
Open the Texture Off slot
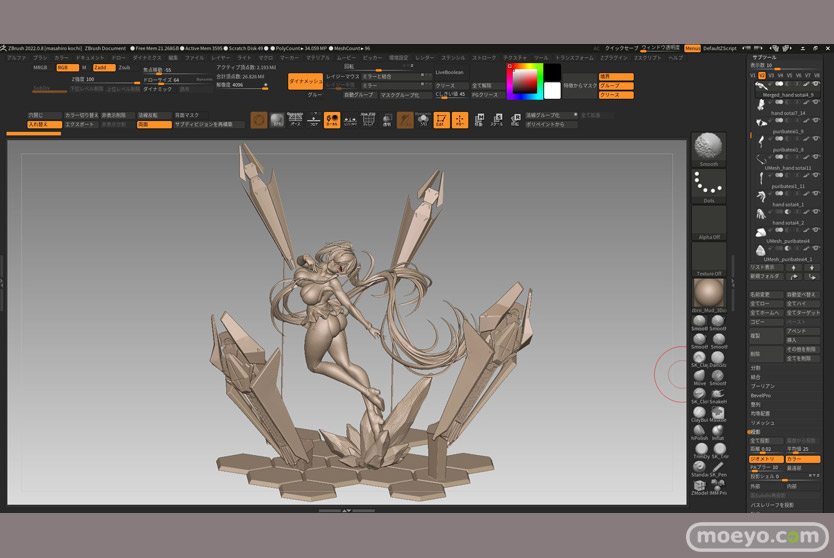(x=708, y=258)
